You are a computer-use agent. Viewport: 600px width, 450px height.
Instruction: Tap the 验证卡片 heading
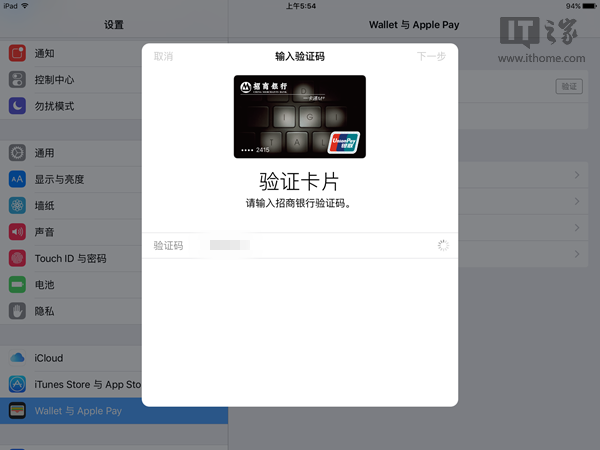pyautogui.click(x=299, y=181)
